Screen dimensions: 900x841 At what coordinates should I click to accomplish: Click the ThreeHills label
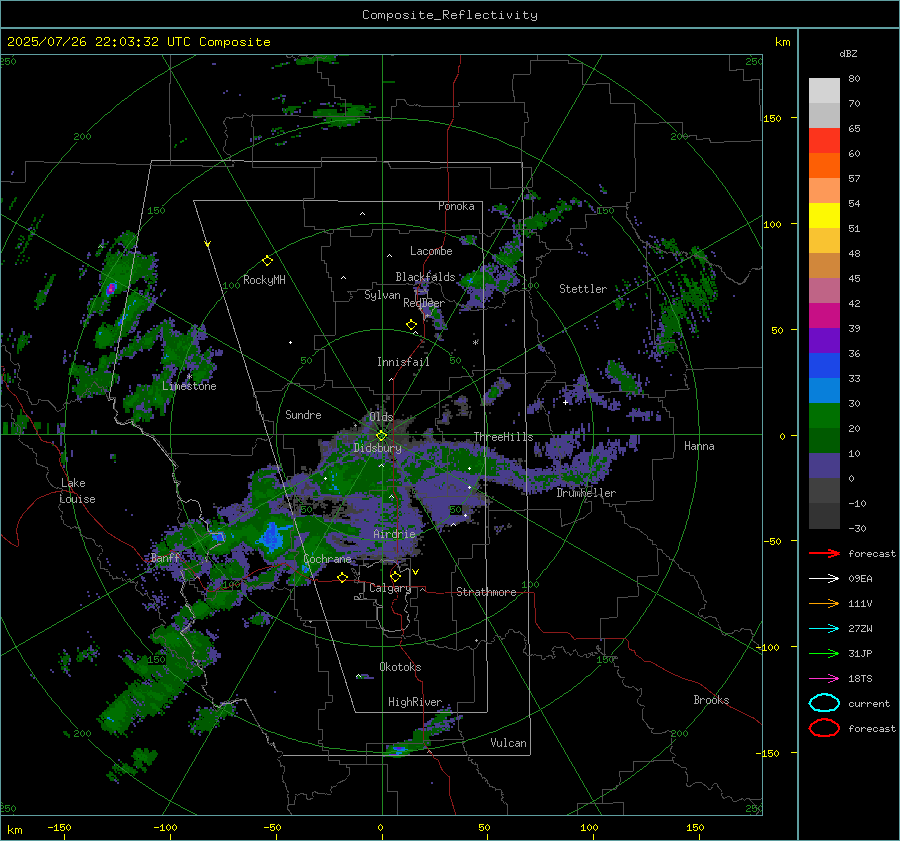point(503,437)
